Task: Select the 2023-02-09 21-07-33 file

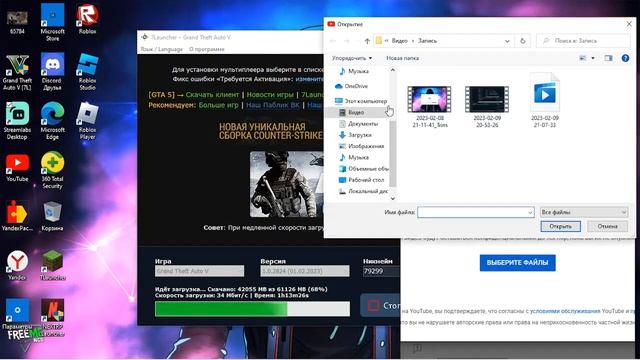Action: pos(545,100)
